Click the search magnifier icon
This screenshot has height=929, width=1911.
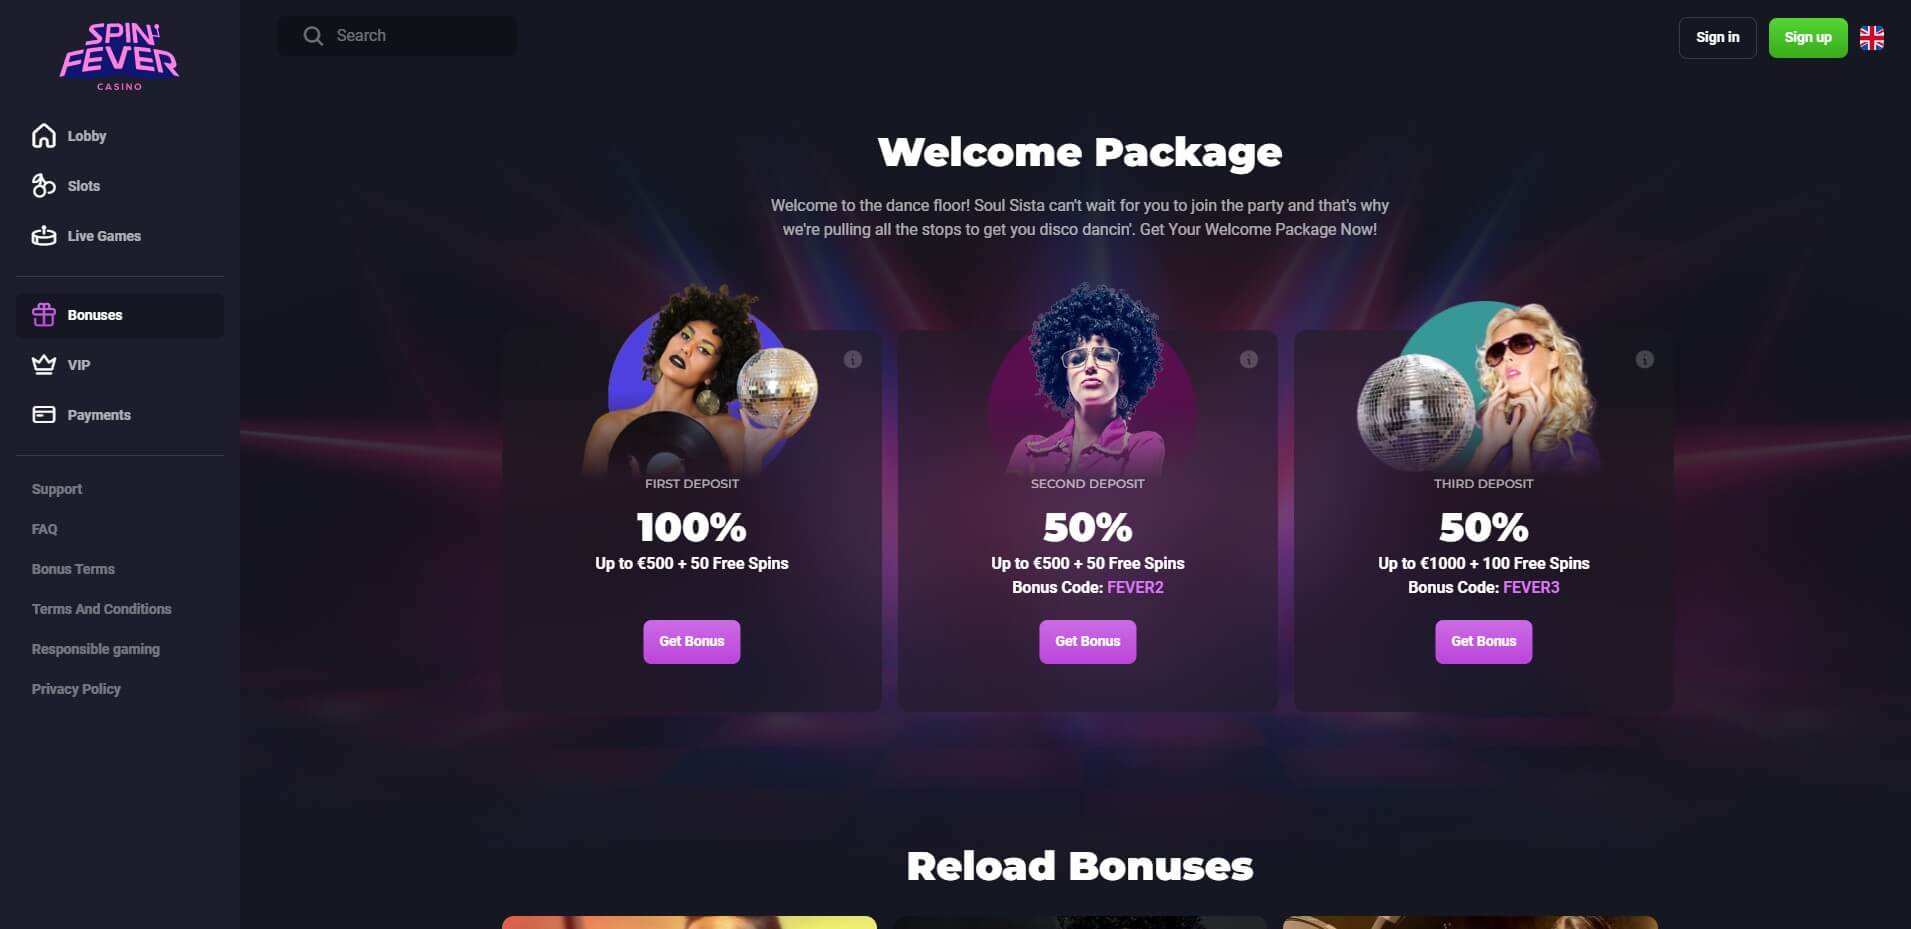(x=313, y=36)
